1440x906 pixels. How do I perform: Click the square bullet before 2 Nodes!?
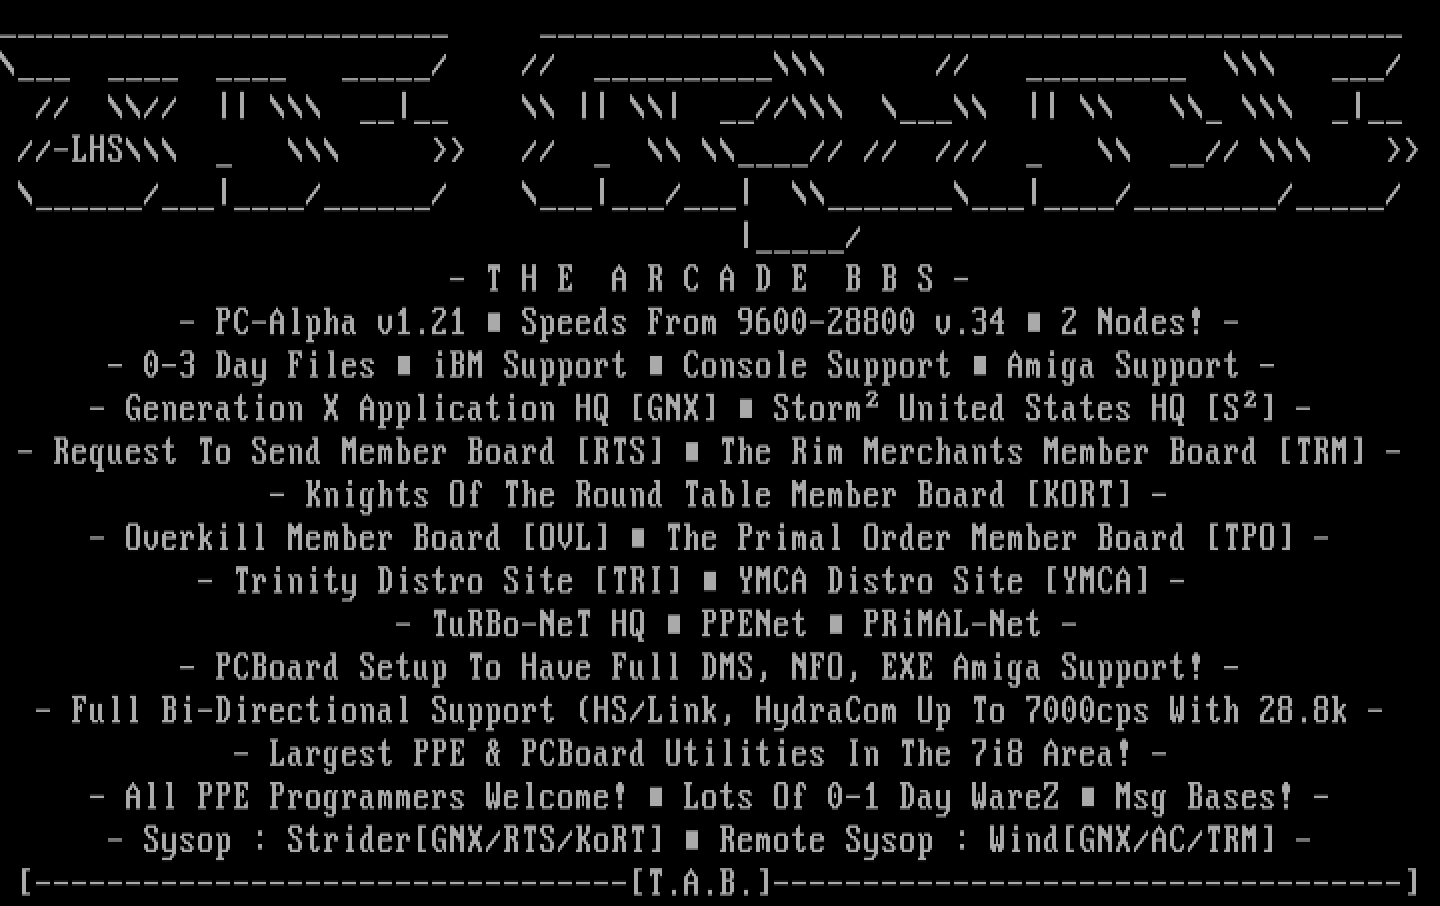click(1033, 322)
